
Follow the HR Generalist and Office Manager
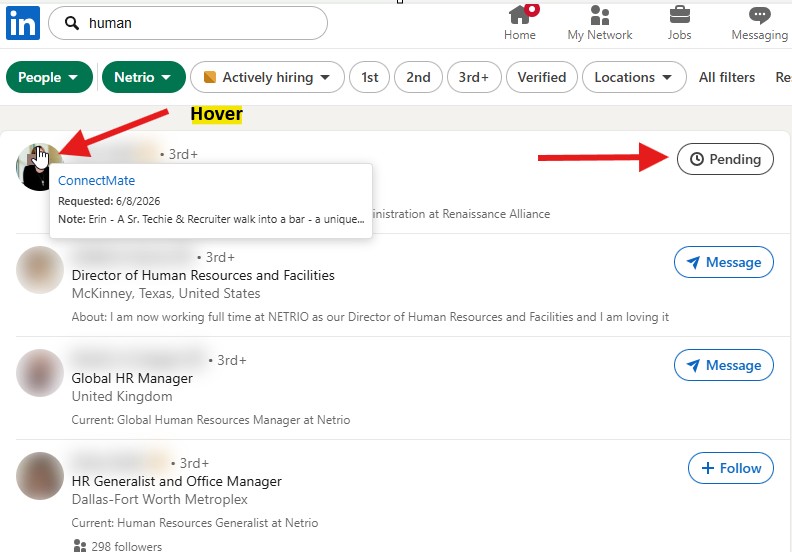pyautogui.click(x=730, y=468)
